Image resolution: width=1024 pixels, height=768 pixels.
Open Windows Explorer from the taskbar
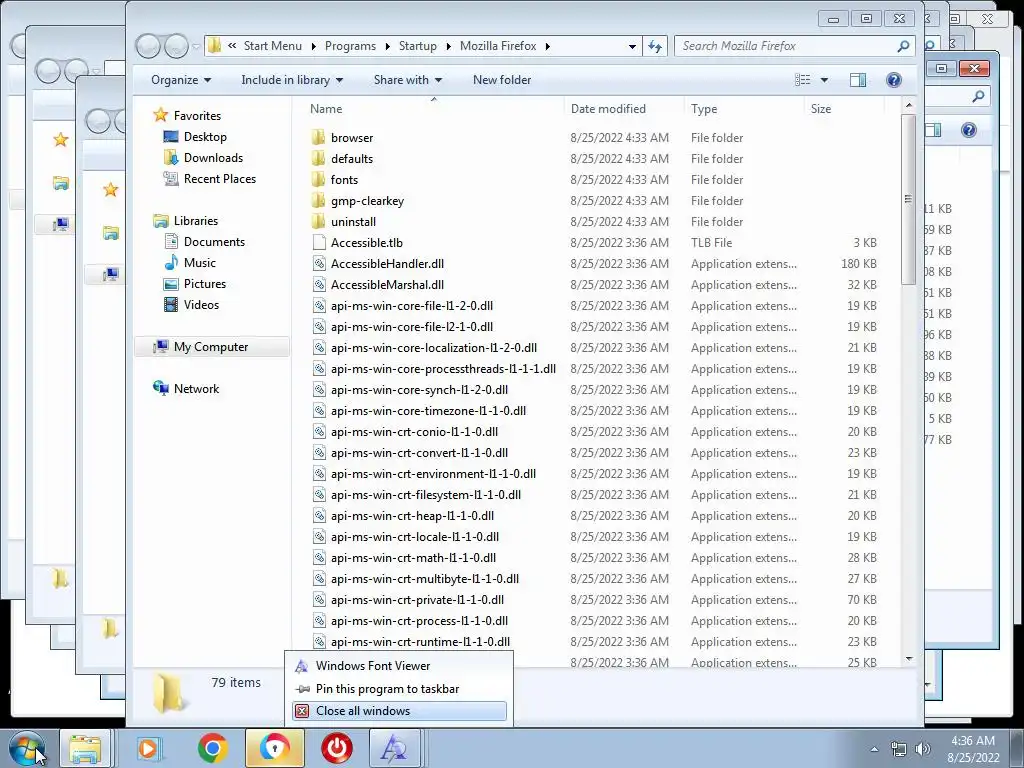point(85,748)
